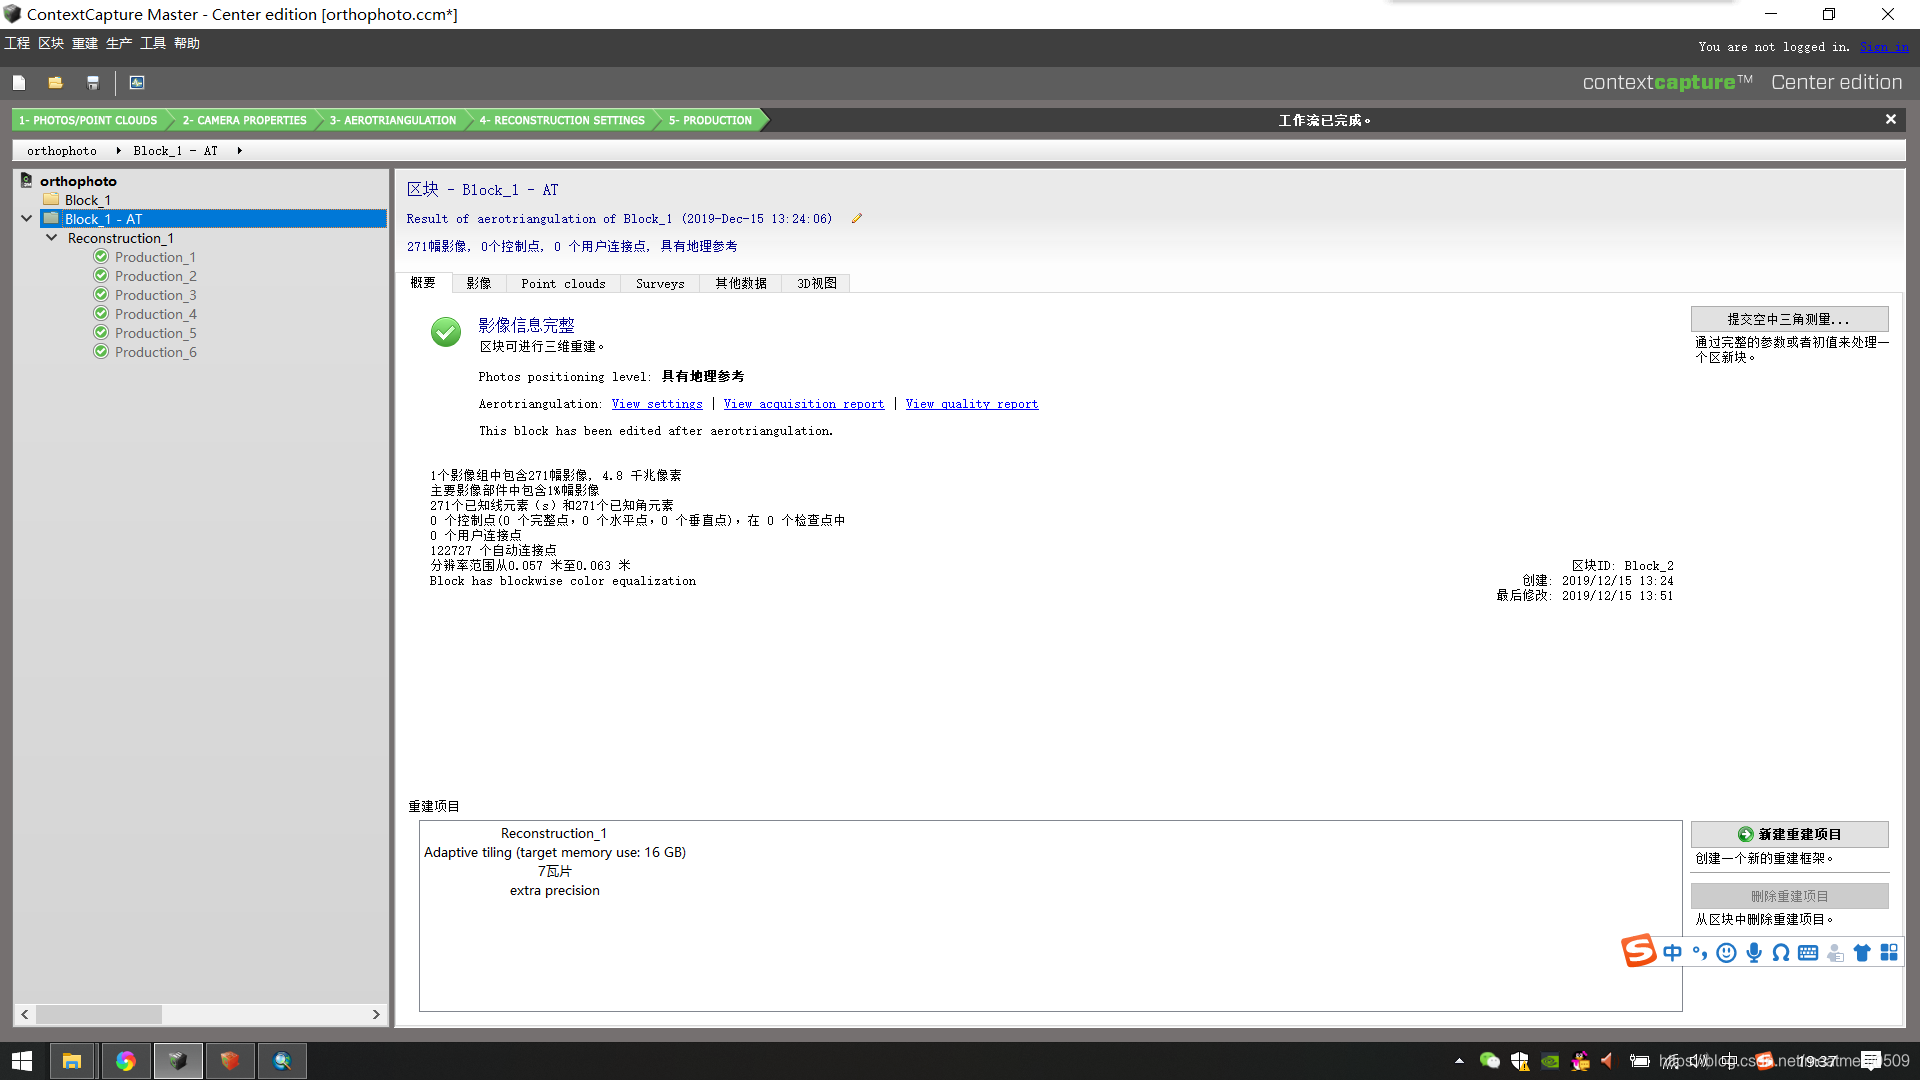The image size is (1920, 1080).
Task: Click project tree horizontal scrollbar right arrow
Action: [376, 1014]
